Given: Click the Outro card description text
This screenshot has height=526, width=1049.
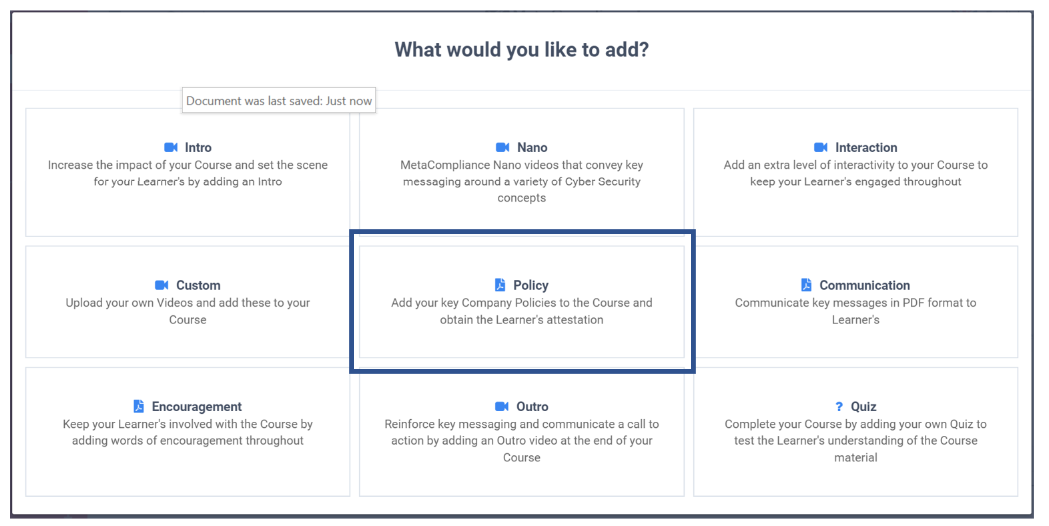Looking at the screenshot, I should (x=522, y=440).
